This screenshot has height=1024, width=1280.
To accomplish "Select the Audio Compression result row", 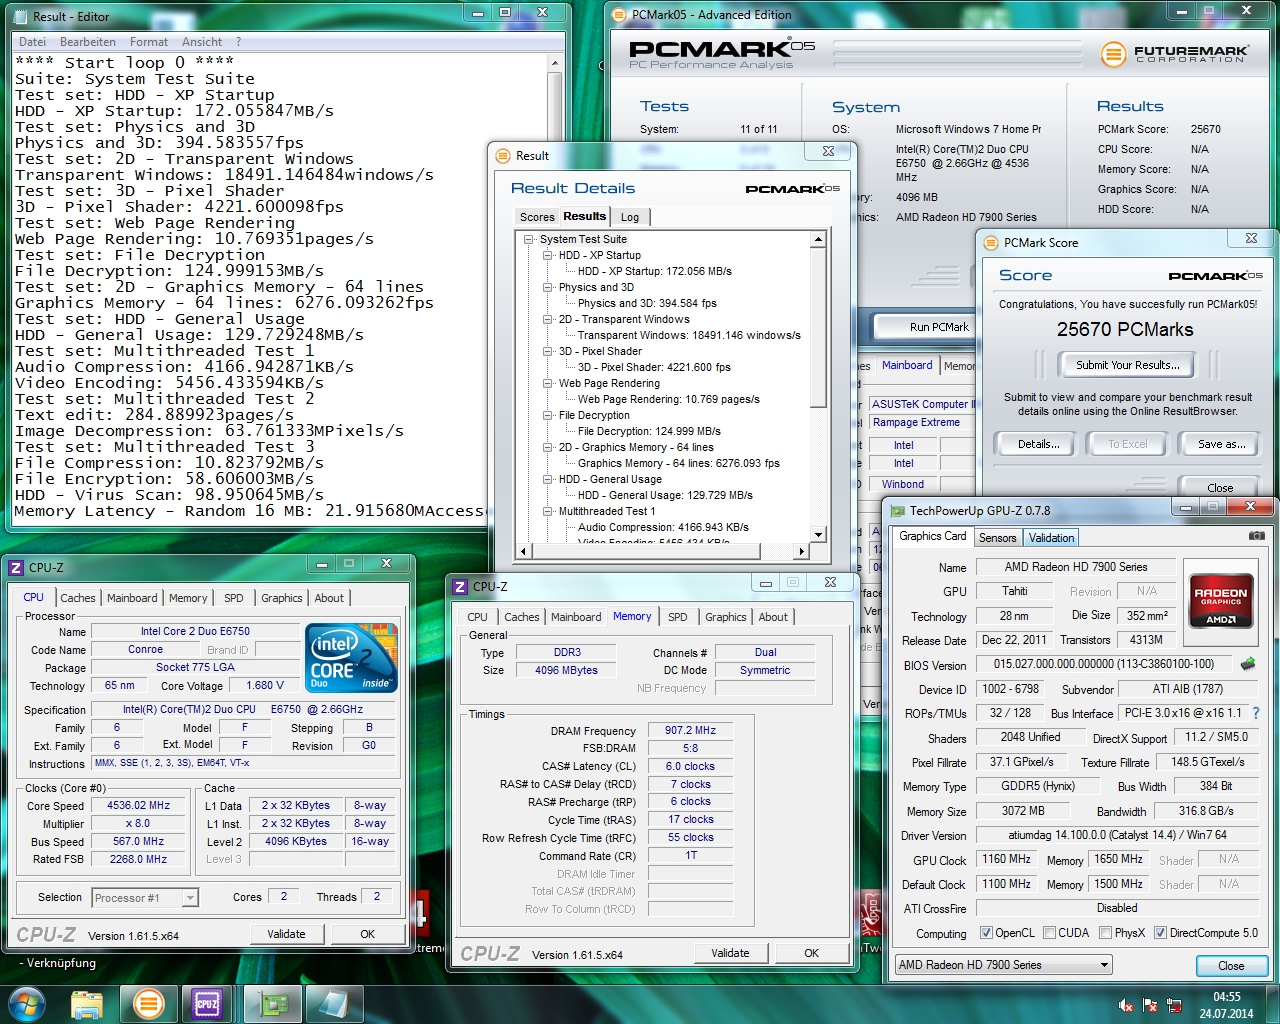I will tap(663, 527).
